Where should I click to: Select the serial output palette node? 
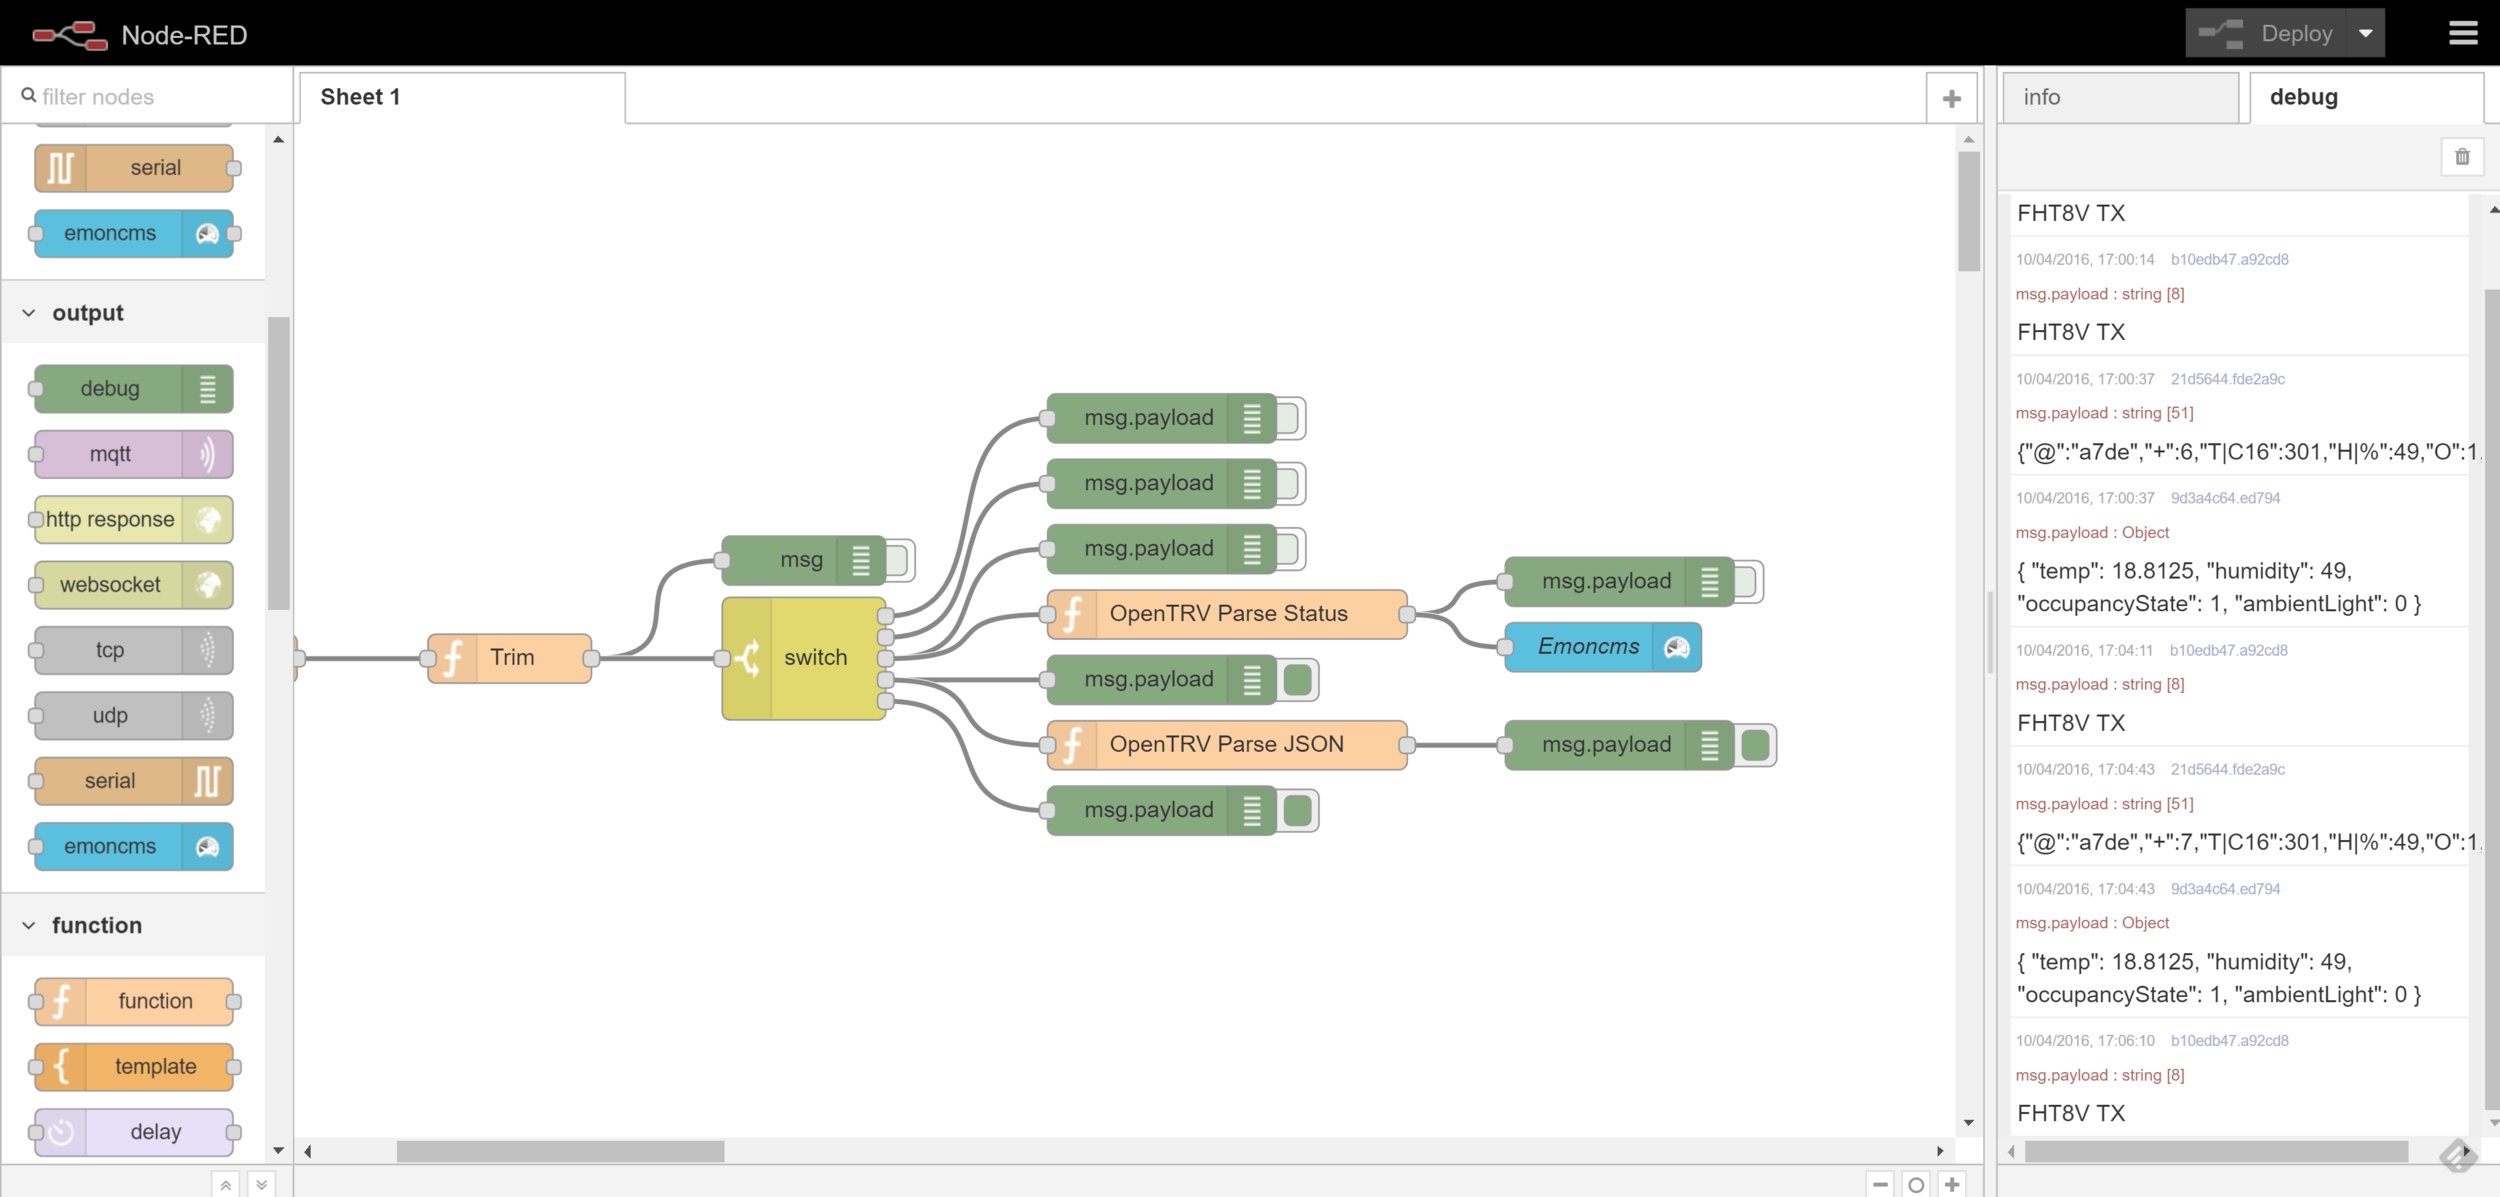(x=133, y=781)
